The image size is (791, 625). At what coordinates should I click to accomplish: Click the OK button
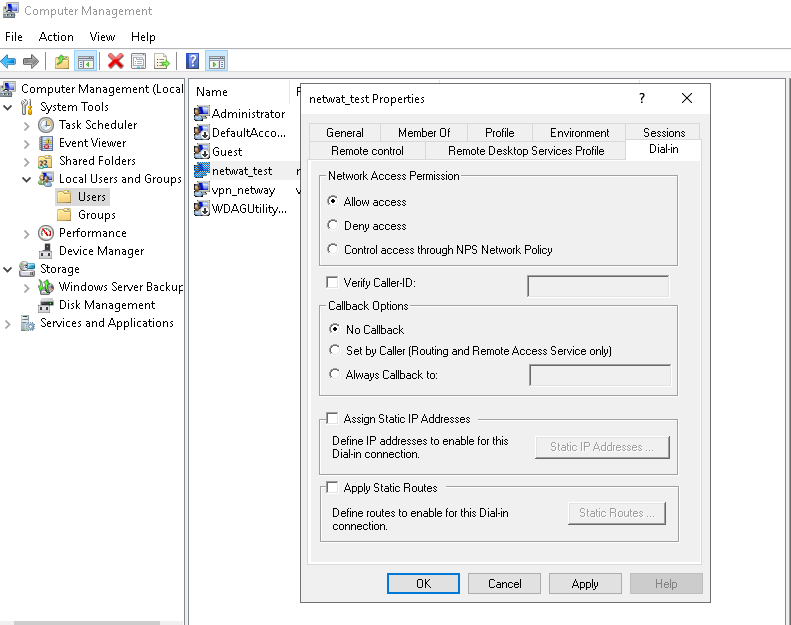click(423, 584)
